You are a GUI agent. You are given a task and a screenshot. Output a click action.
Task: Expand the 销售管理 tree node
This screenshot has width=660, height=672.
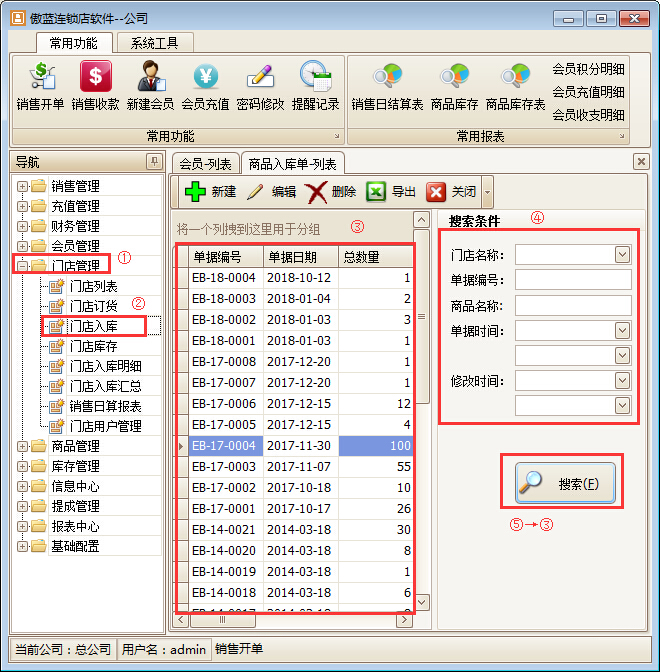coord(22,186)
